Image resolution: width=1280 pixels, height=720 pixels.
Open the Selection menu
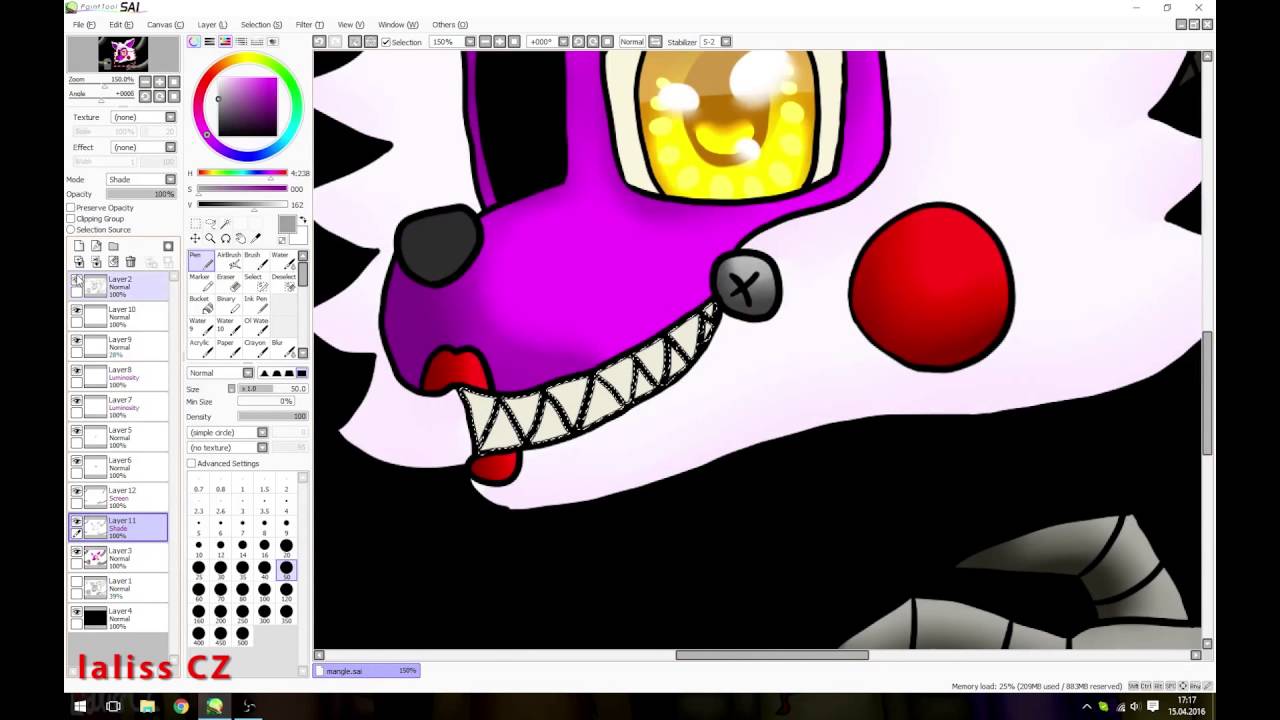click(x=261, y=25)
